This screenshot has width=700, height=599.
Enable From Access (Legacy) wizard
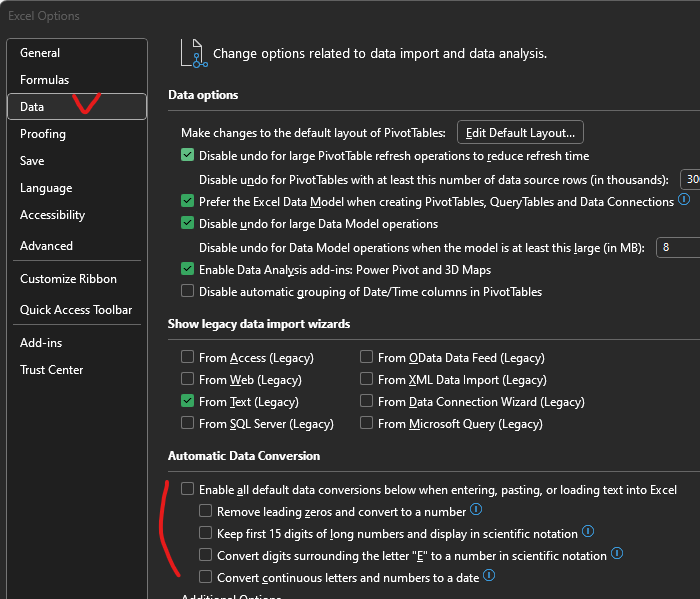188,357
